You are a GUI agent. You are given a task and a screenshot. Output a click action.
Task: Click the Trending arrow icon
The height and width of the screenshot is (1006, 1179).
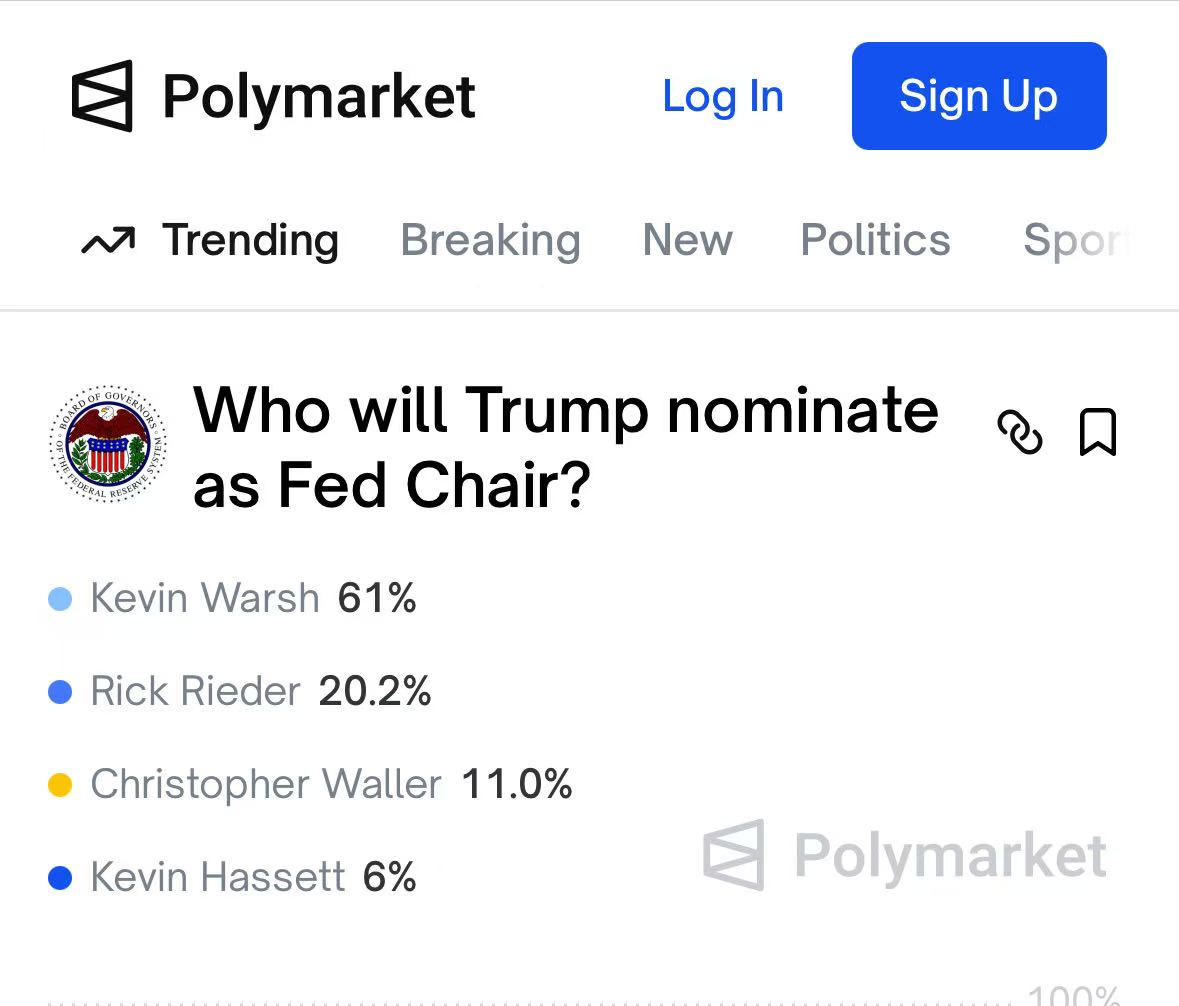click(108, 241)
